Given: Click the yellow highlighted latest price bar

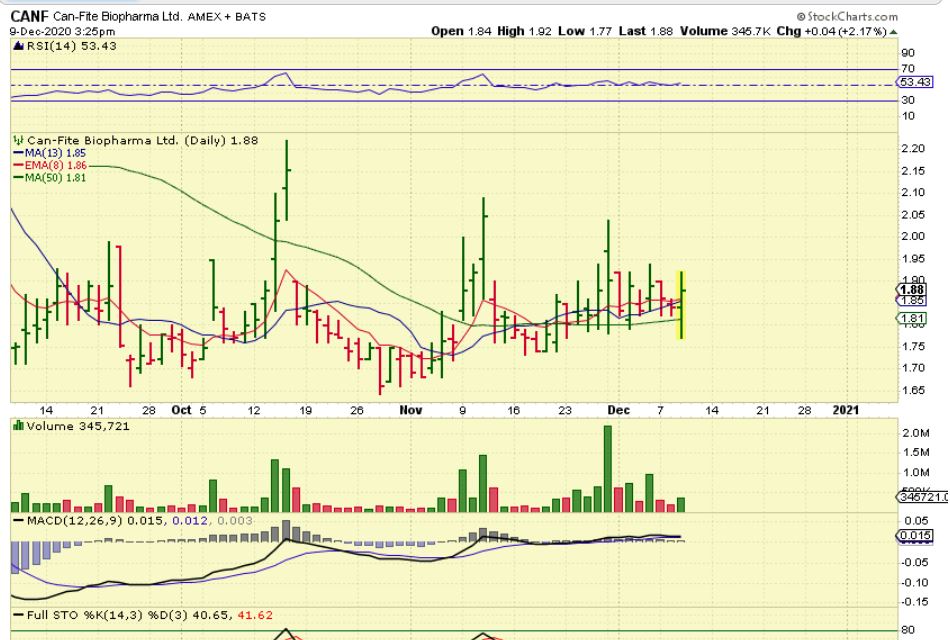Looking at the screenshot, I should click(x=682, y=304).
